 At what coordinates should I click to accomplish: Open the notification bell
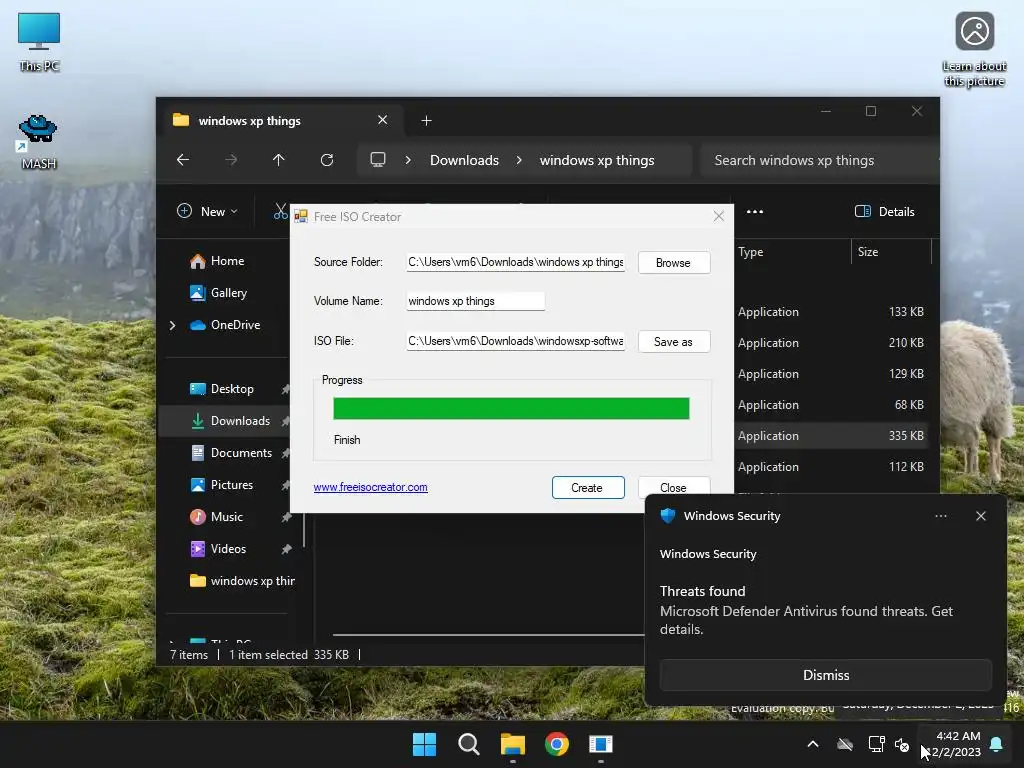tap(996, 744)
